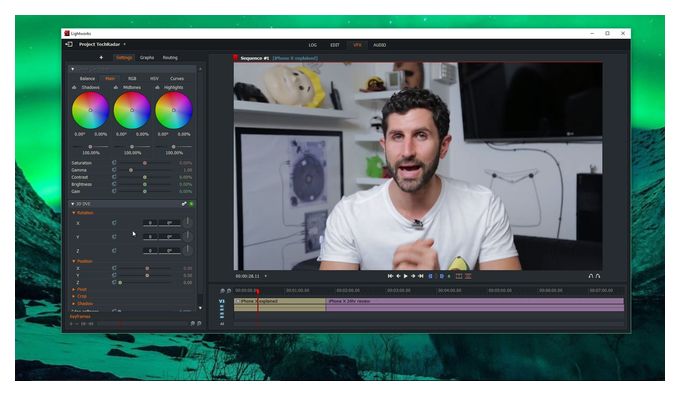The image size is (680, 396).
Task: Expand the Crop parameter group
Action: 74,296
